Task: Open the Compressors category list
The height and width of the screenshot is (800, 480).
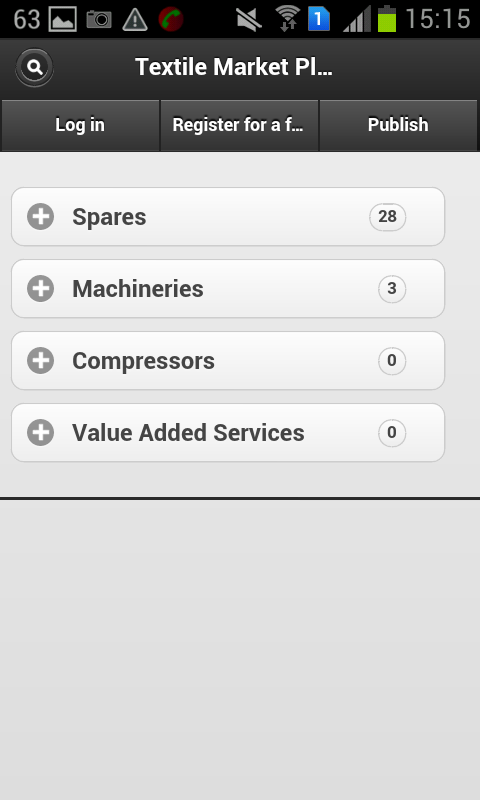Action: click(228, 361)
